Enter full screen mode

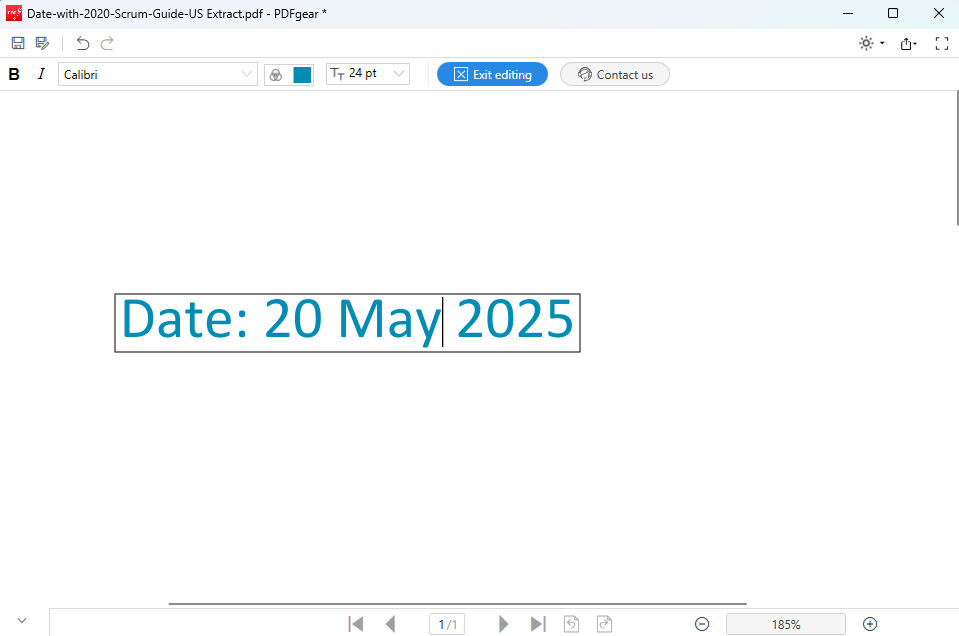[942, 43]
